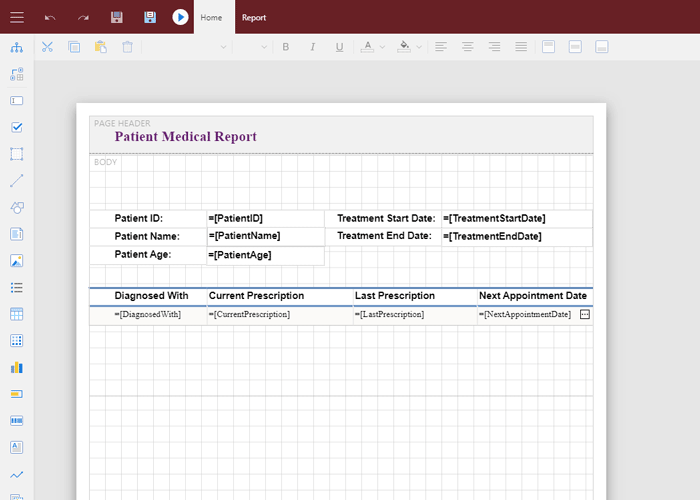The image size is (700, 500).
Task: Open the hamburger main menu
Action: tap(17, 17)
